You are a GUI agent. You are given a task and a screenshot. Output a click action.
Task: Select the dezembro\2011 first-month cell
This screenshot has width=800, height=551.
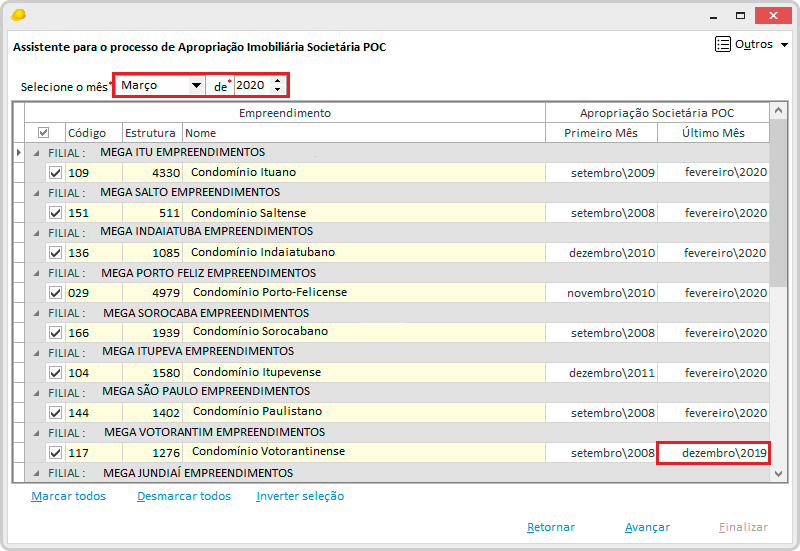[601, 372]
